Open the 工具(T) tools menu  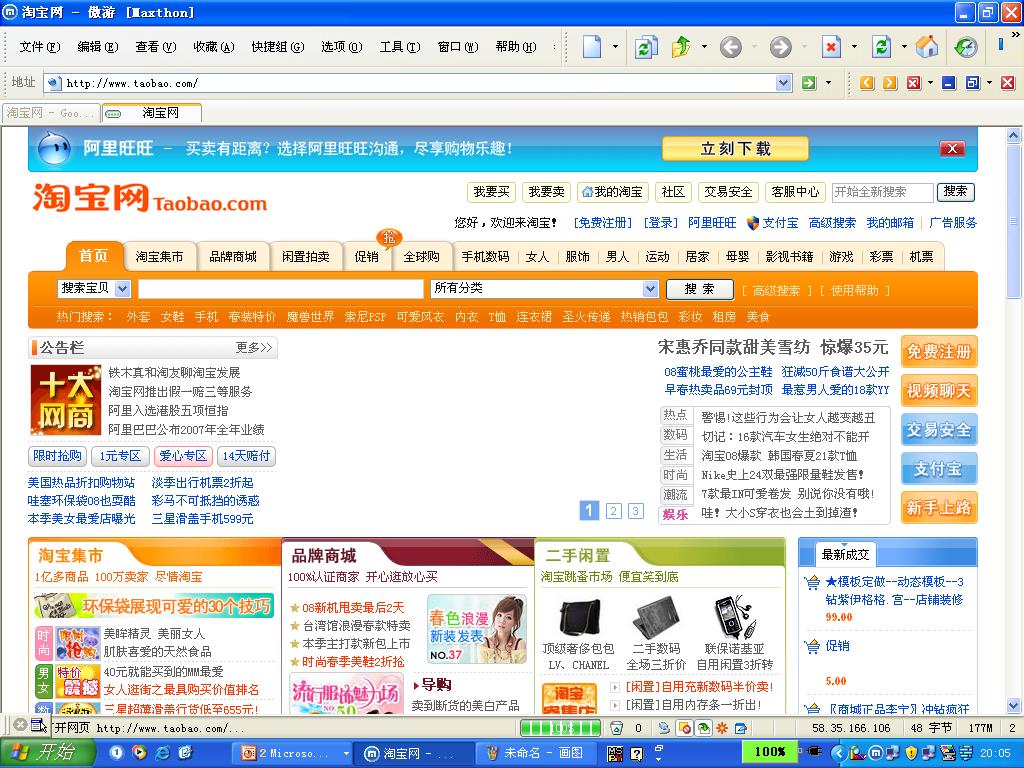tap(400, 47)
